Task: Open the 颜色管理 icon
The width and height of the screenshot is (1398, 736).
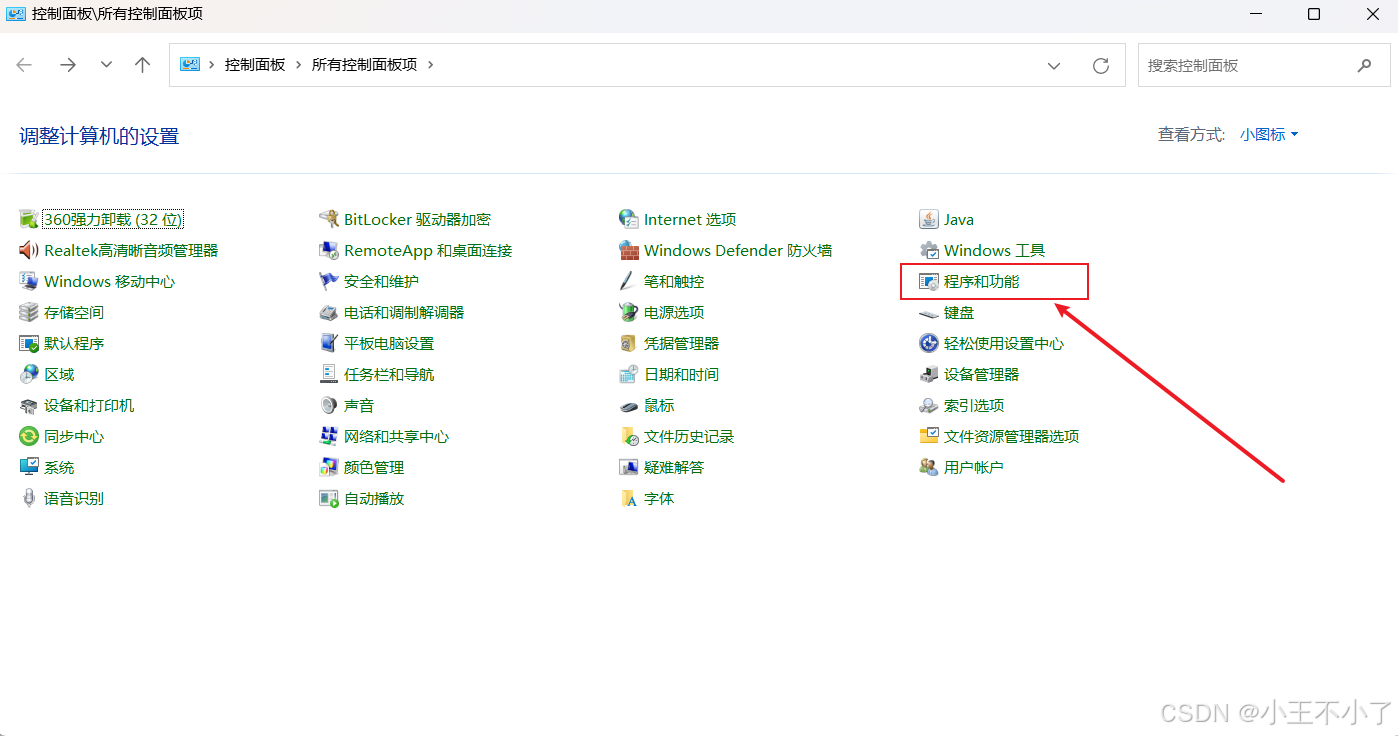Action: [329, 467]
